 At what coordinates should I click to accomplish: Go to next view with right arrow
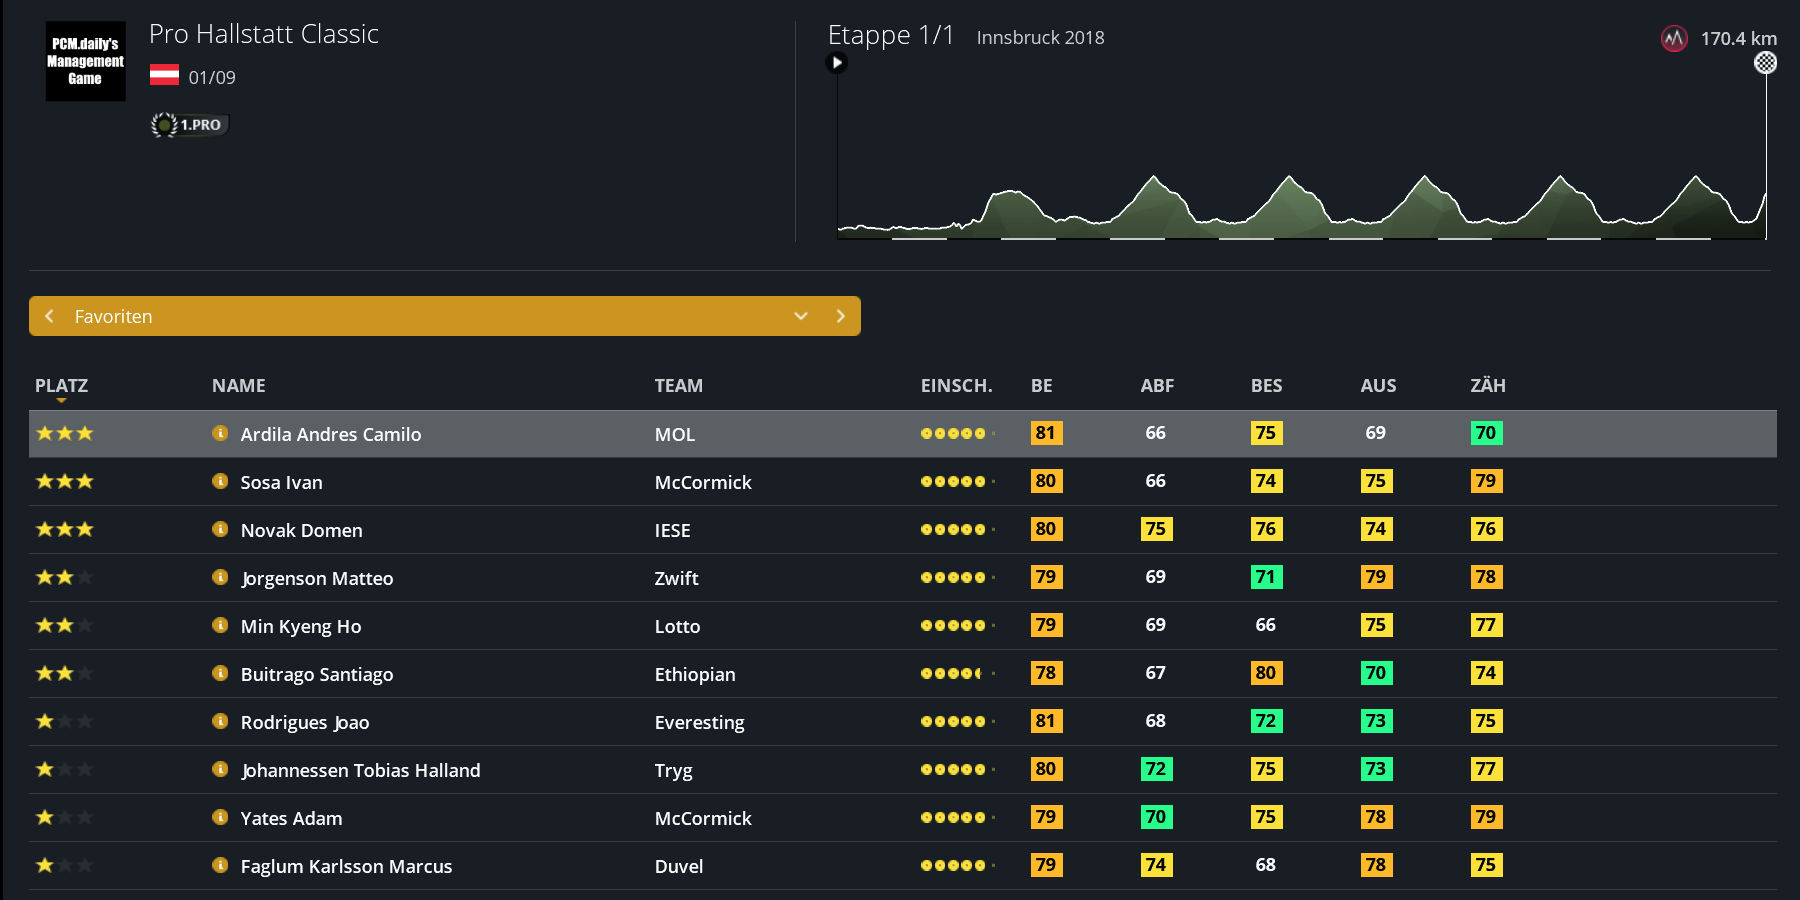840,316
